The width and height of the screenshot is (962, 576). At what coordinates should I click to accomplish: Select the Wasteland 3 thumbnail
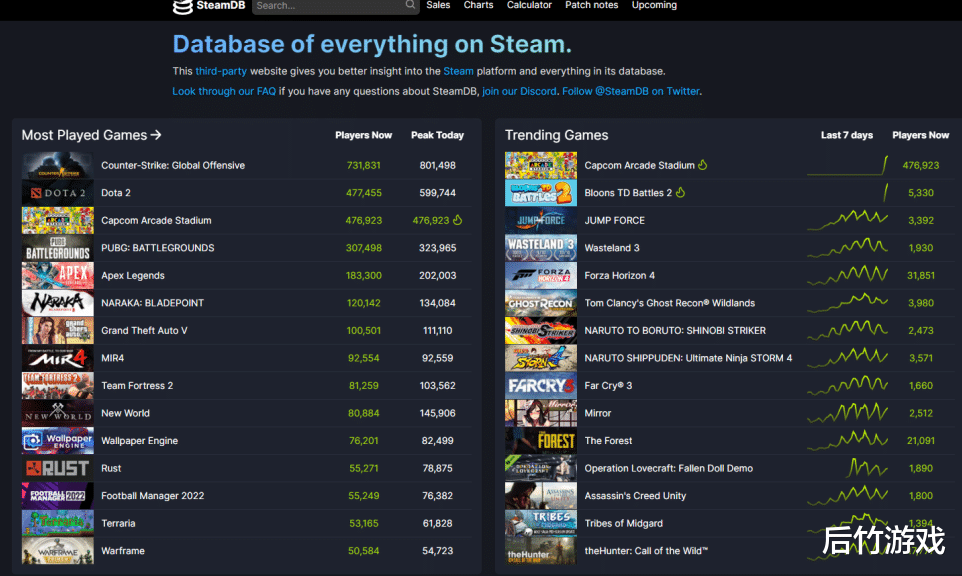point(541,248)
